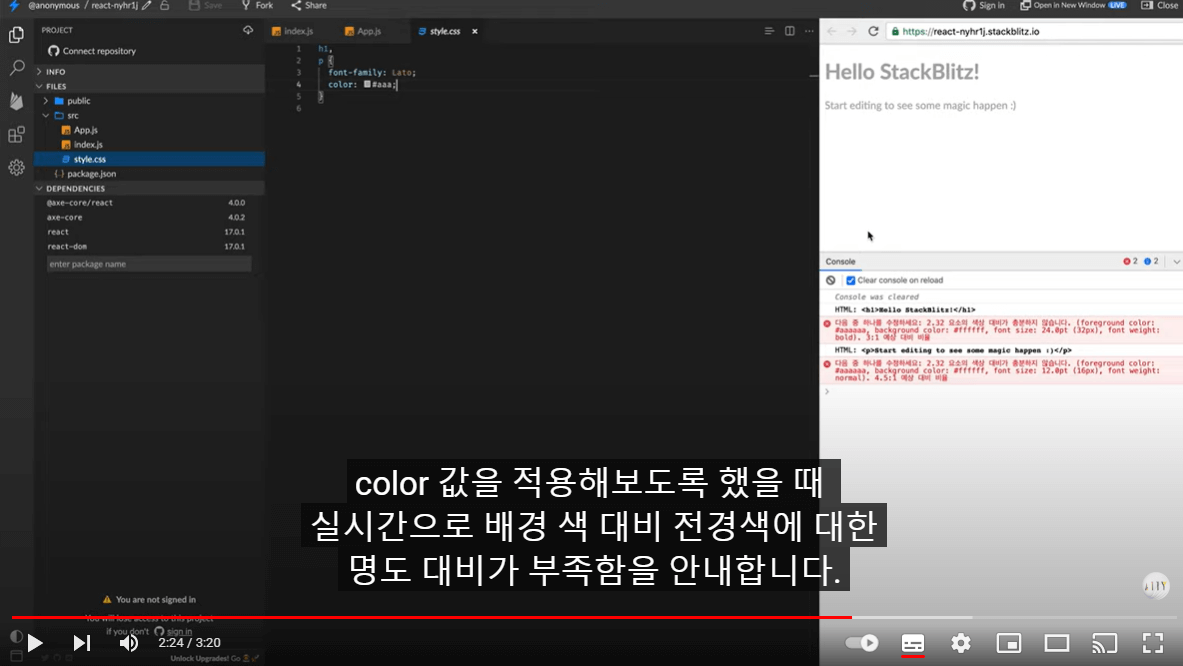Click the Fork button

coord(257,5)
